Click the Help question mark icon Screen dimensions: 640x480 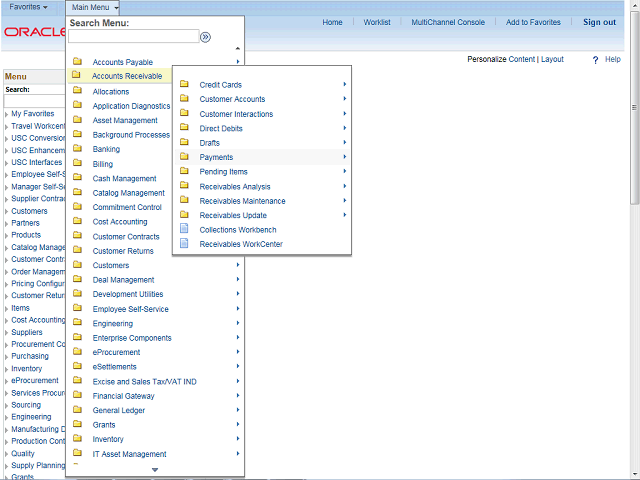click(595, 60)
